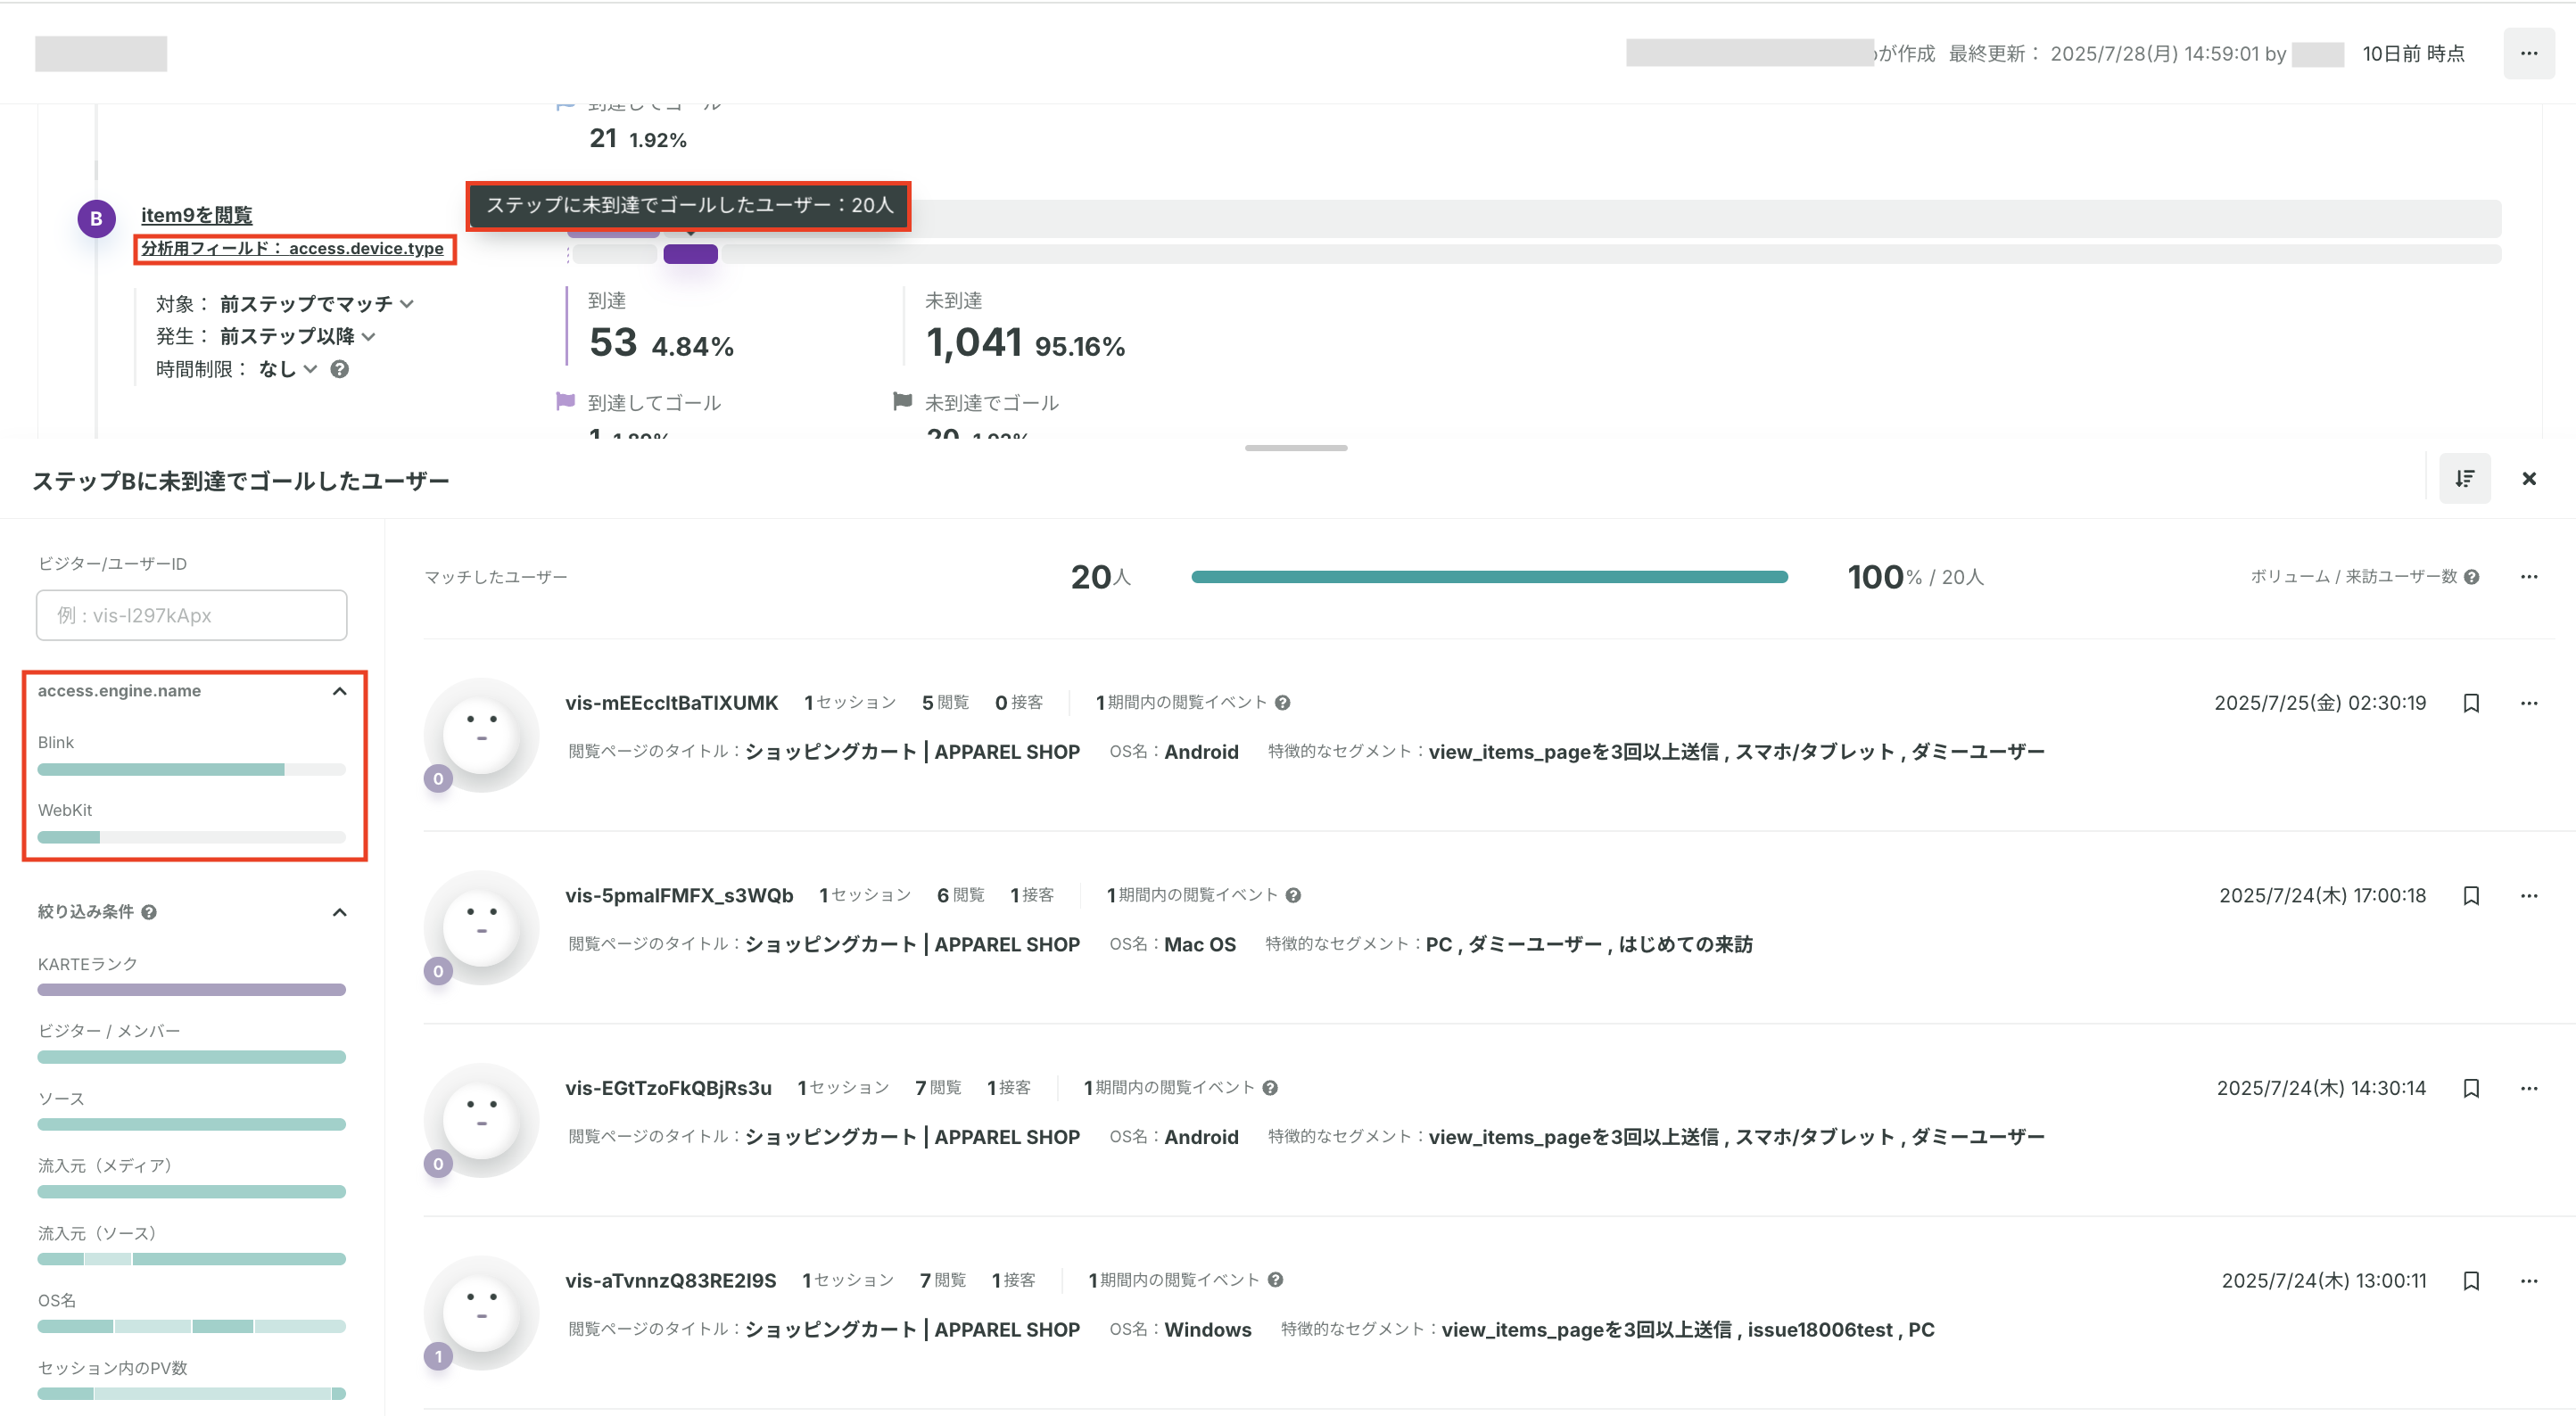Viewport: 2576px width, 1416px height.
Task: Open user vis-mEEccltBaTIXUMK details
Action: (671, 703)
